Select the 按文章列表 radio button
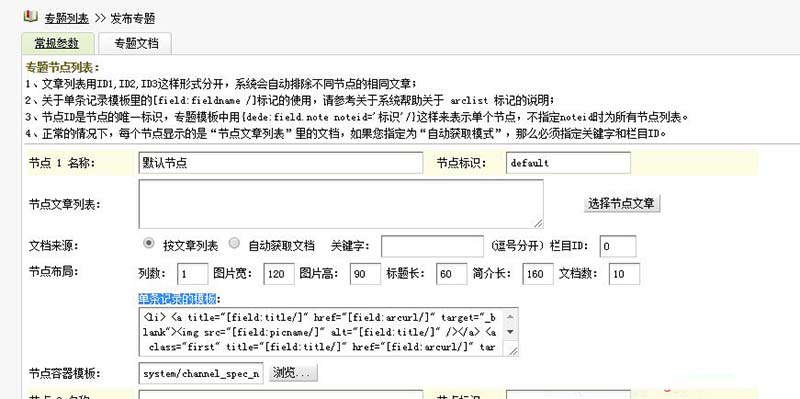Viewport: 800px width, 399px height. [148, 243]
